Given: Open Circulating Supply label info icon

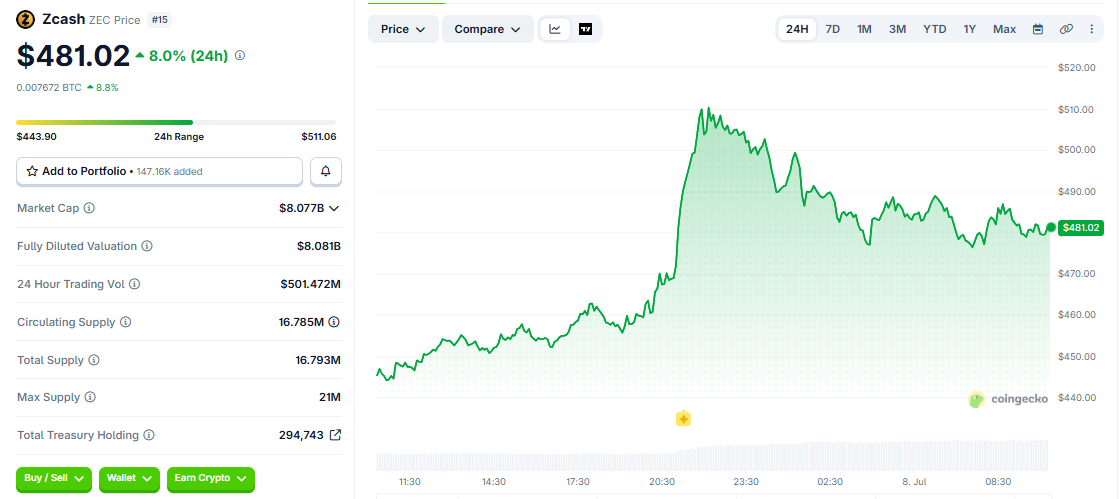Looking at the screenshot, I should [126, 322].
